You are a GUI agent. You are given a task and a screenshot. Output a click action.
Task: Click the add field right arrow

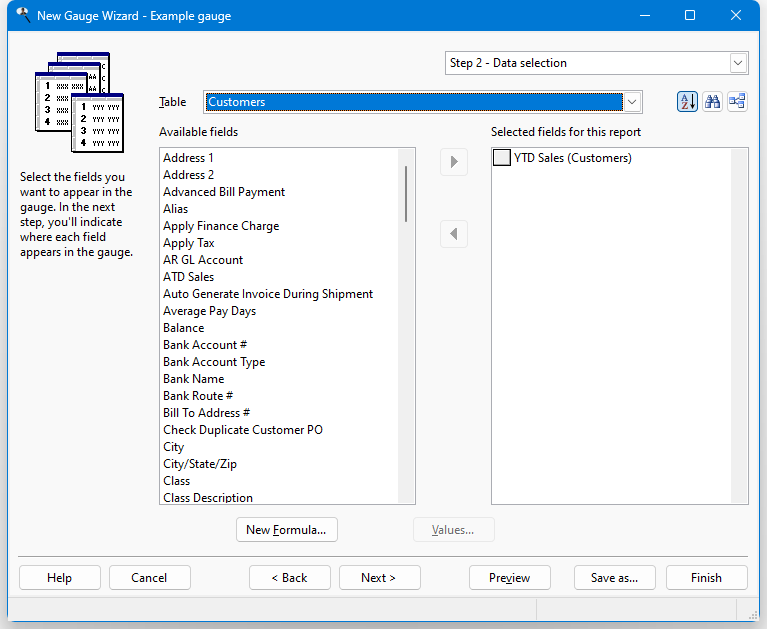(x=454, y=162)
